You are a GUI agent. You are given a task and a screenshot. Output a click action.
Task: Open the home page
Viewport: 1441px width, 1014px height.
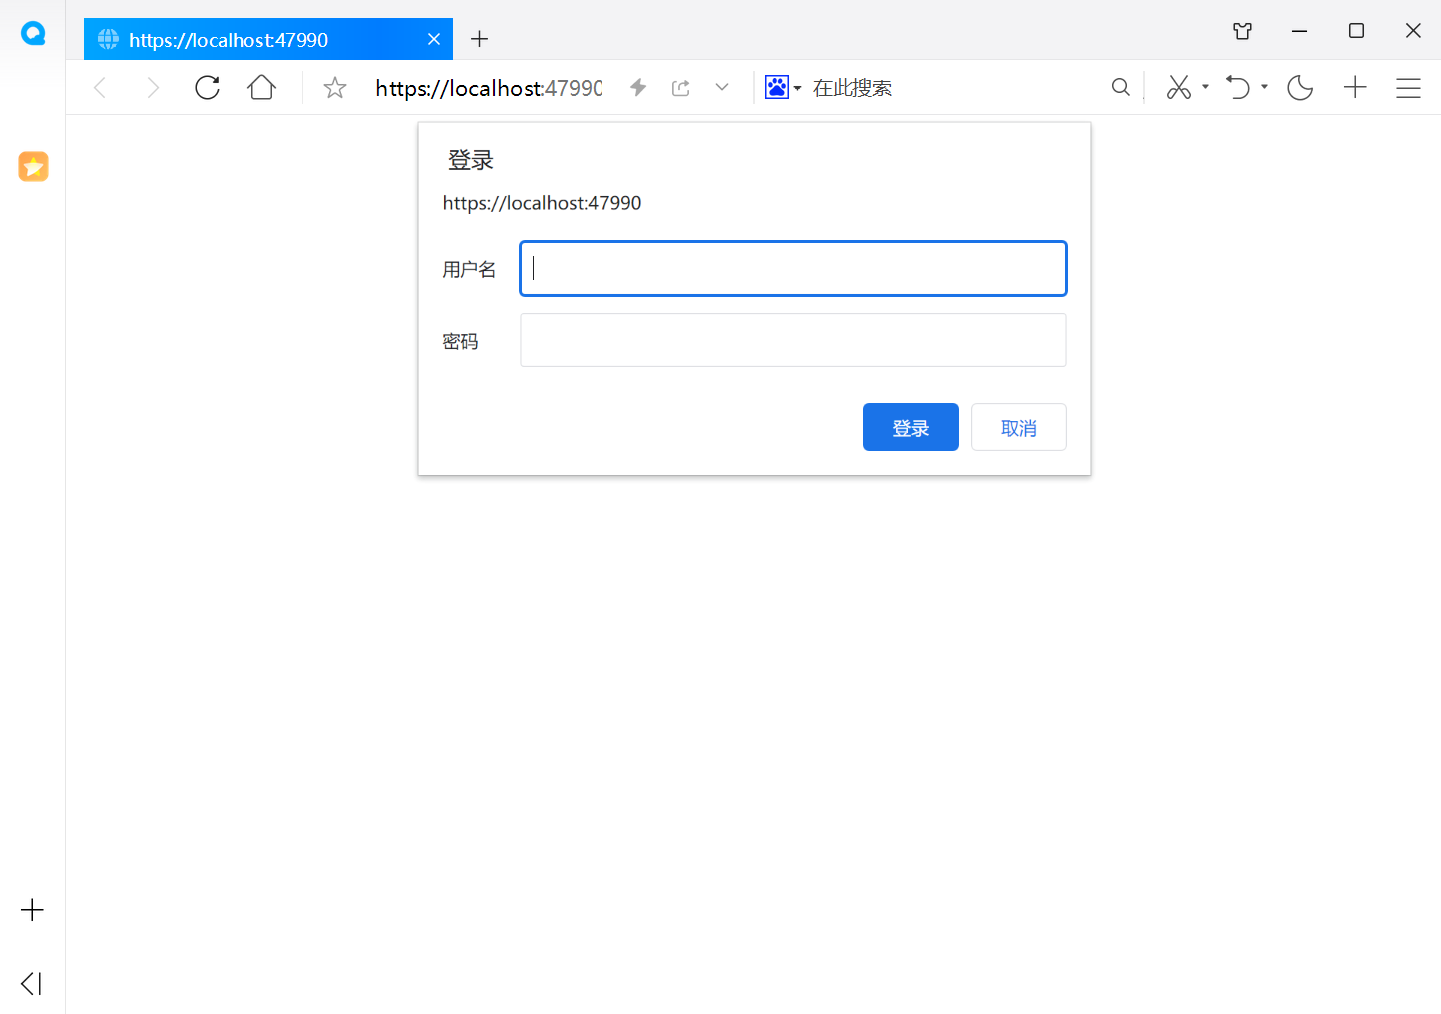262,88
